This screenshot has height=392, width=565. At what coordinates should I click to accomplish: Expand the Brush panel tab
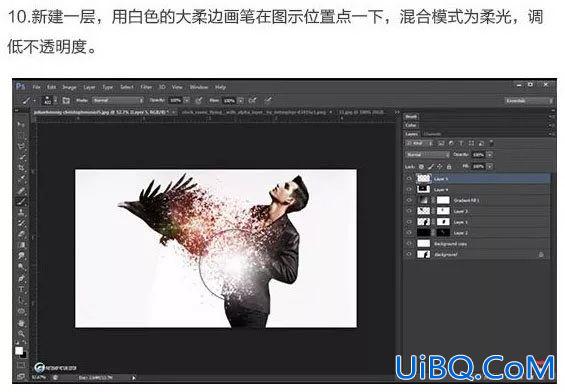411,116
